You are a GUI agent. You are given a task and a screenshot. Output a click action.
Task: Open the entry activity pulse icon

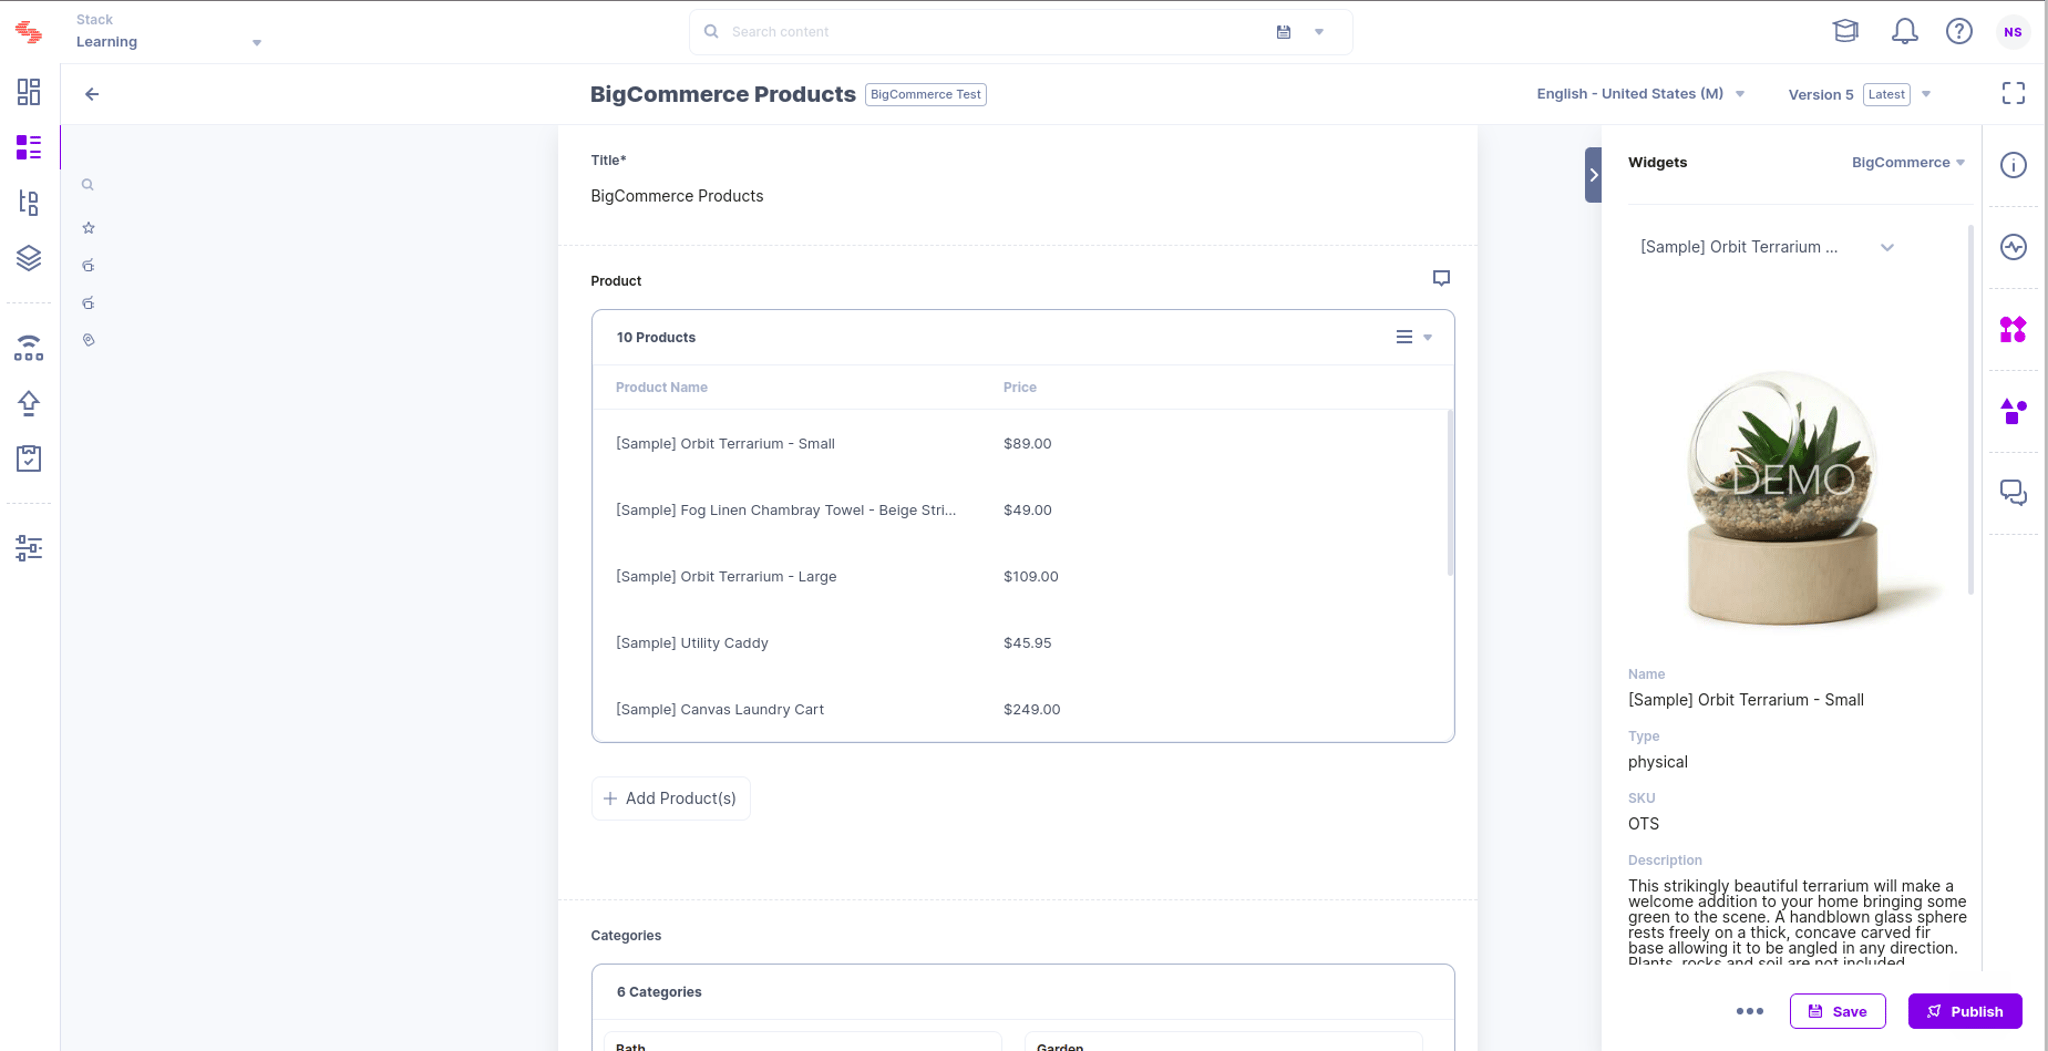tap(2013, 247)
